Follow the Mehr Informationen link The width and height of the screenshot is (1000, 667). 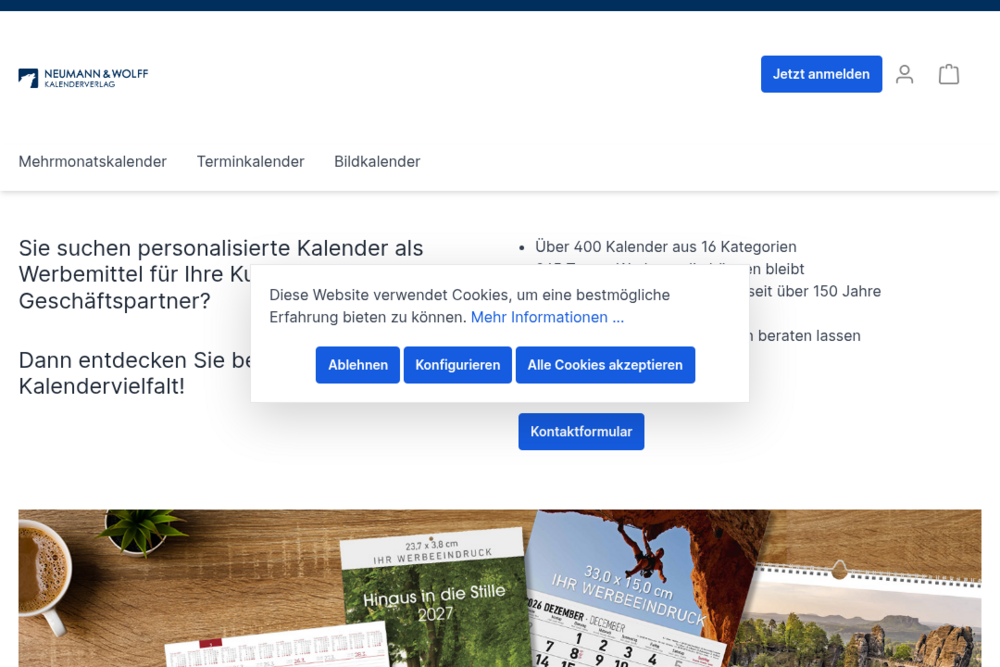point(547,317)
